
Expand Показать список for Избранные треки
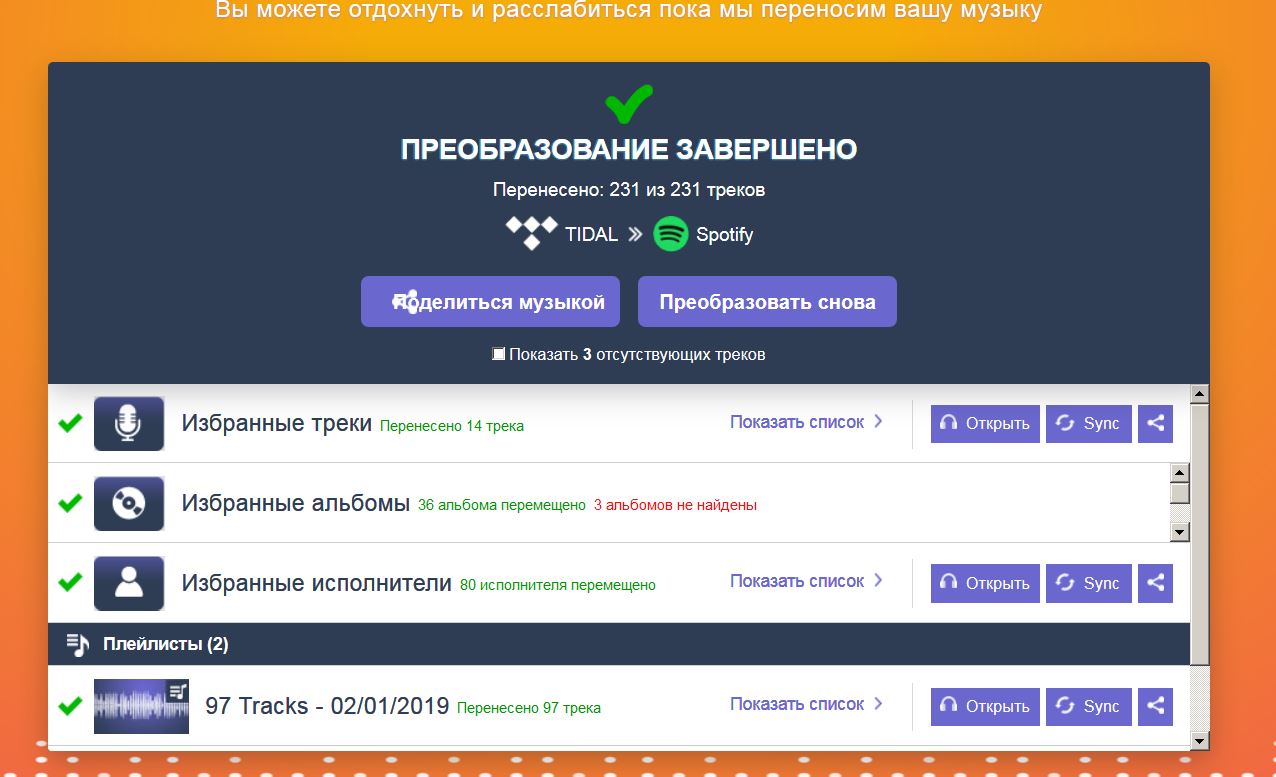tap(806, 422)
